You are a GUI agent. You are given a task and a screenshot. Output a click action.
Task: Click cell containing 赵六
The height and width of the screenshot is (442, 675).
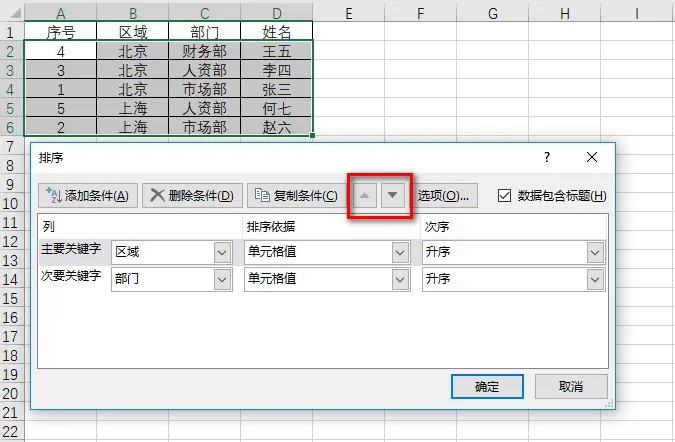click(276, 127)
